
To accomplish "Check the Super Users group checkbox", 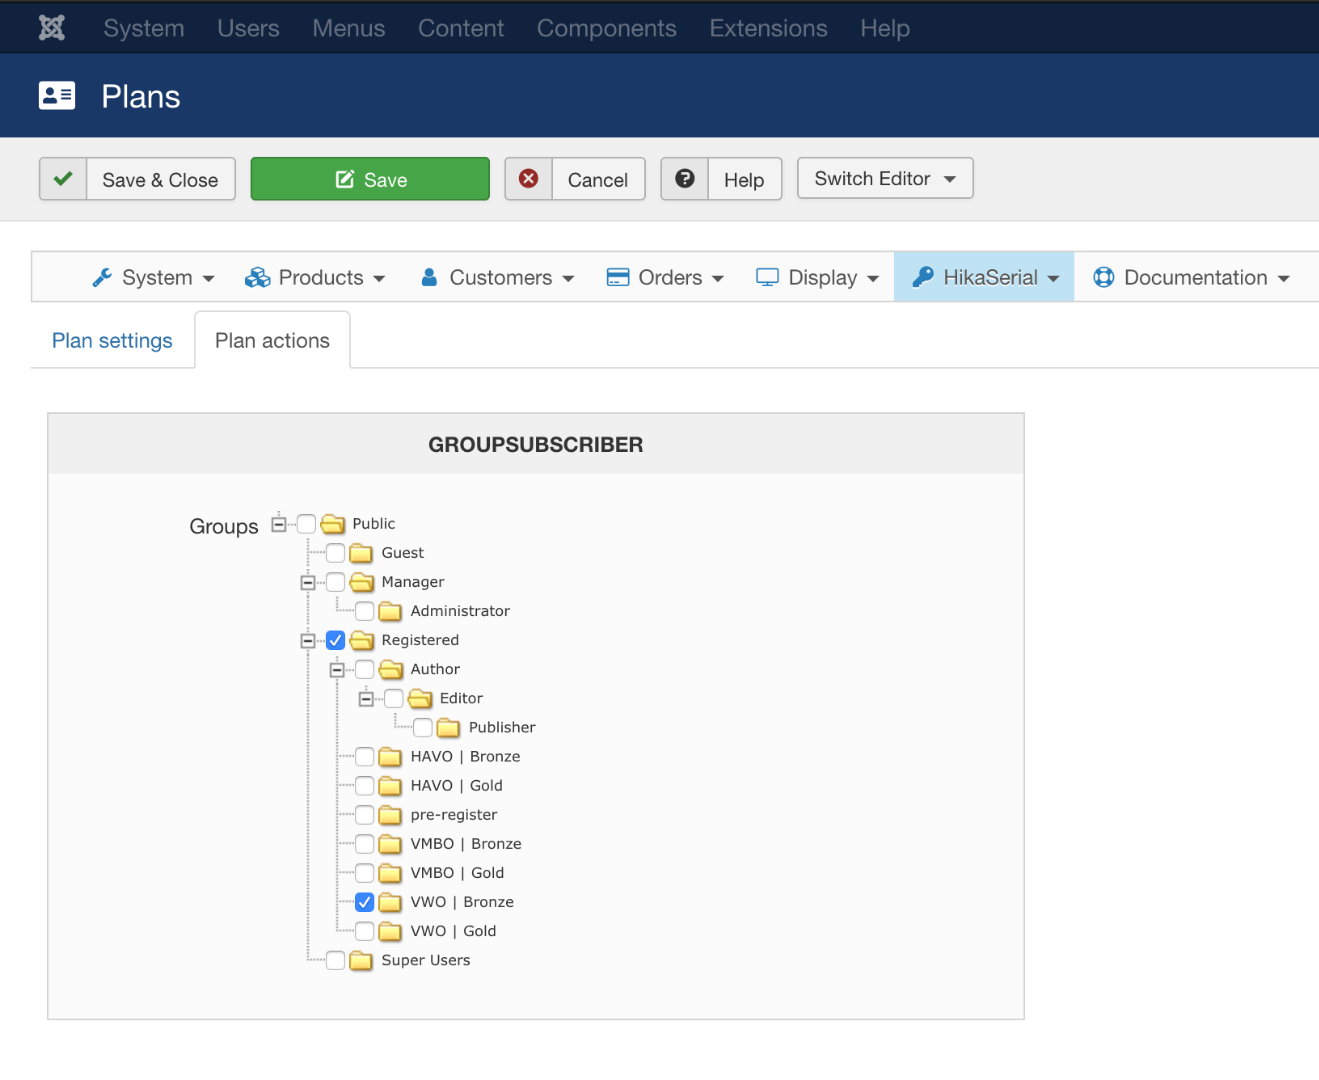I will click(x=336, y=960).
